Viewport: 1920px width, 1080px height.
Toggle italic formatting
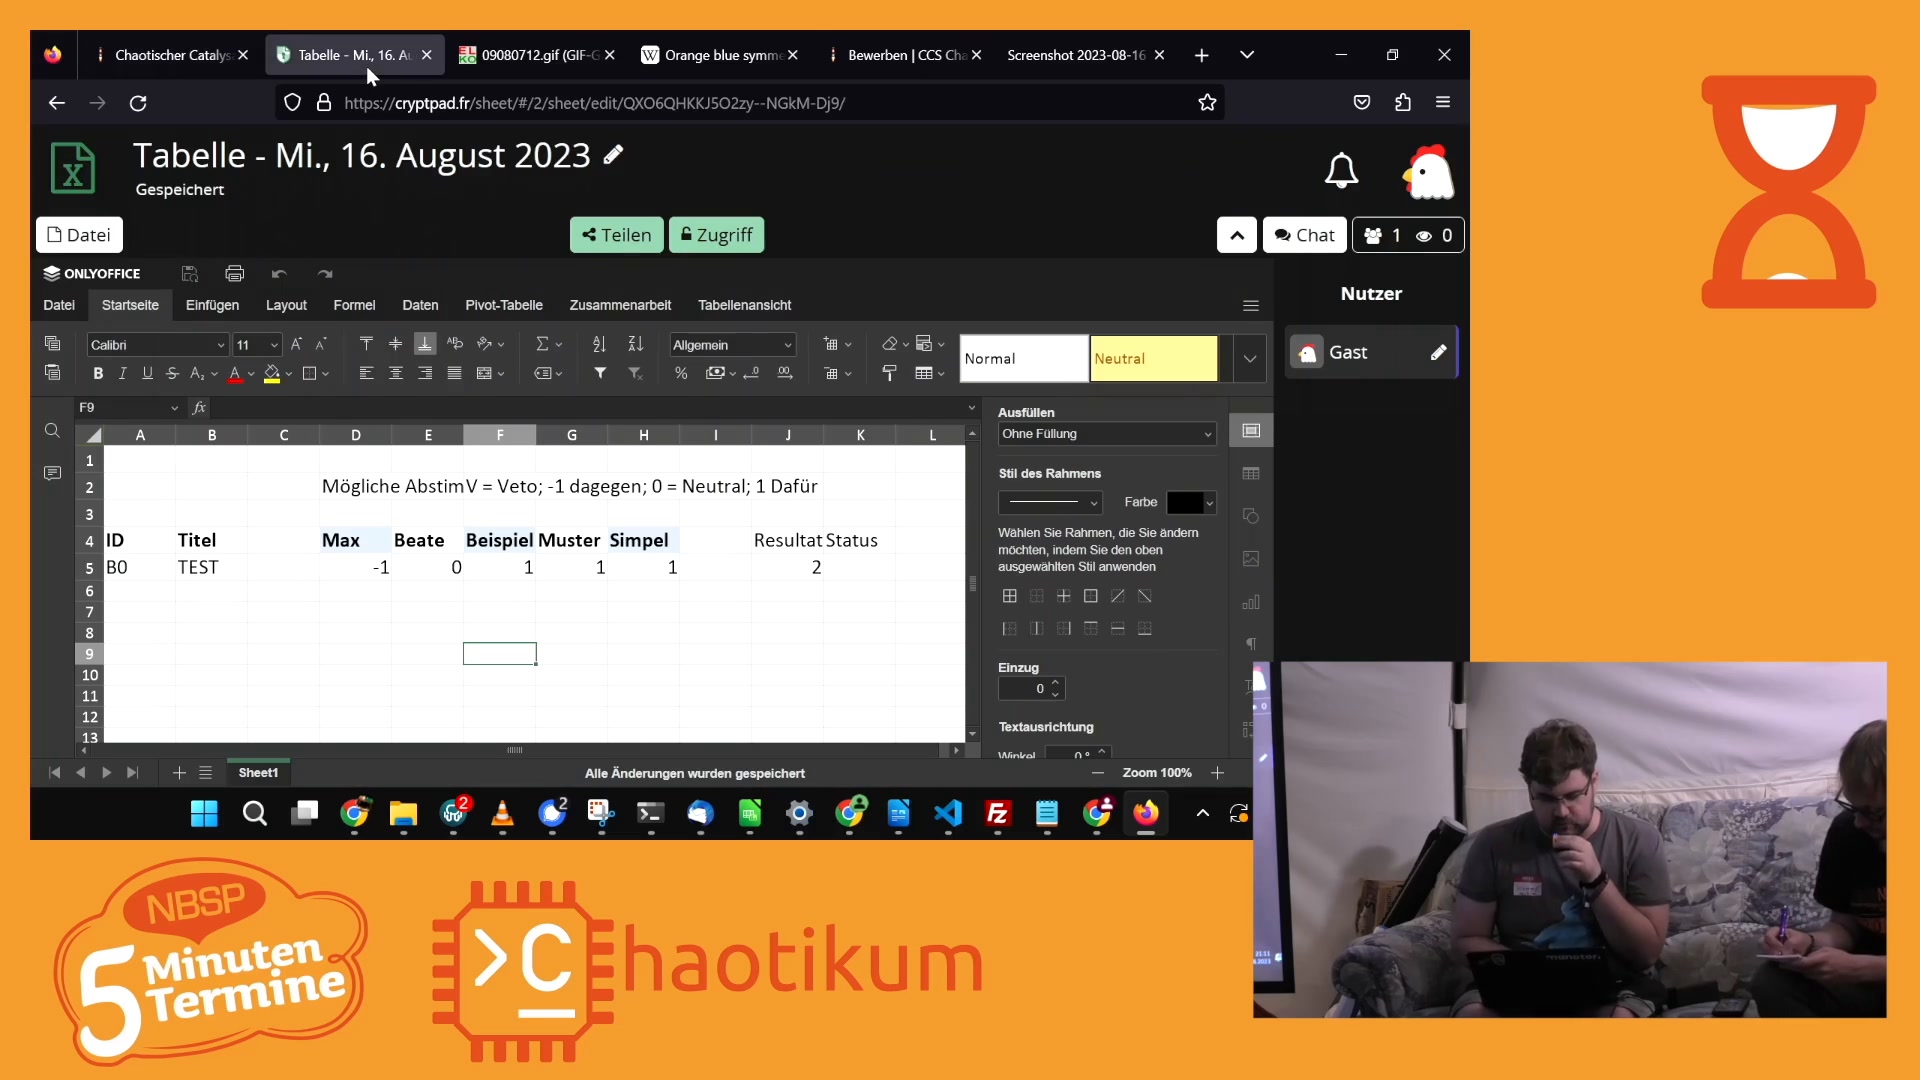pos(122,374)
